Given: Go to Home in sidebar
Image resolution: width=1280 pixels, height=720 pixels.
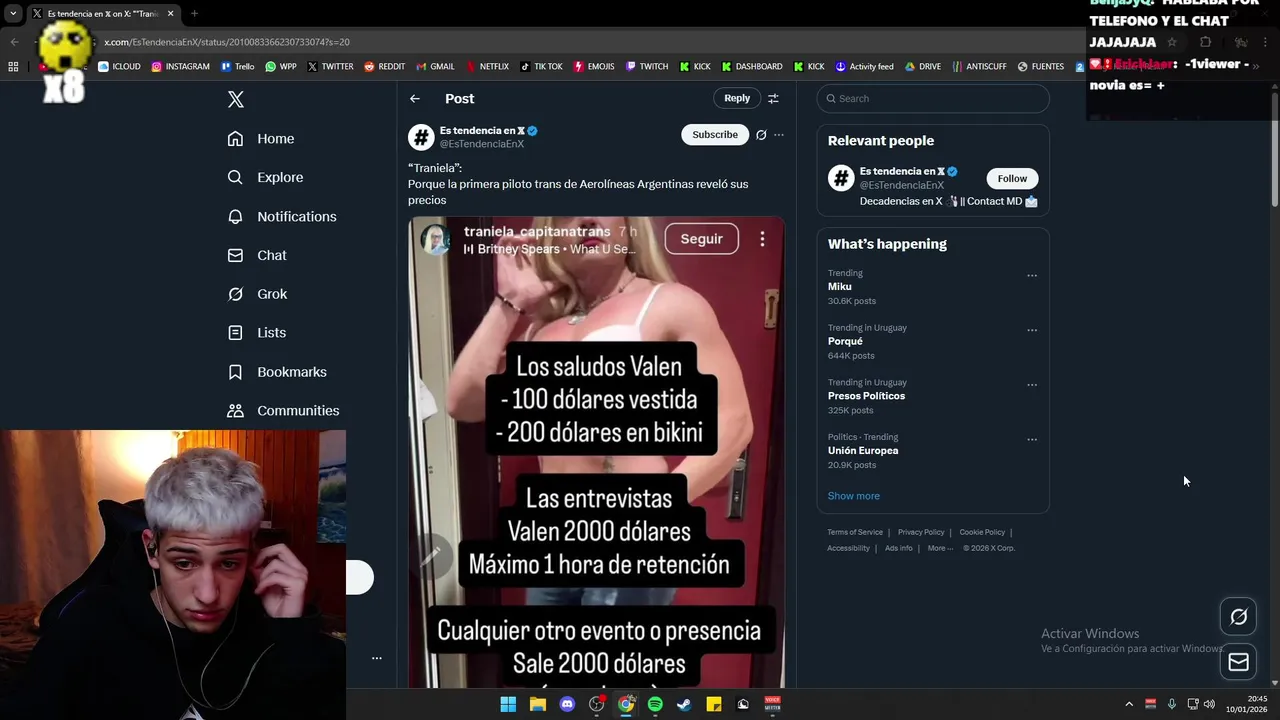Looking at the screenshot, I should tap(260, 139).
